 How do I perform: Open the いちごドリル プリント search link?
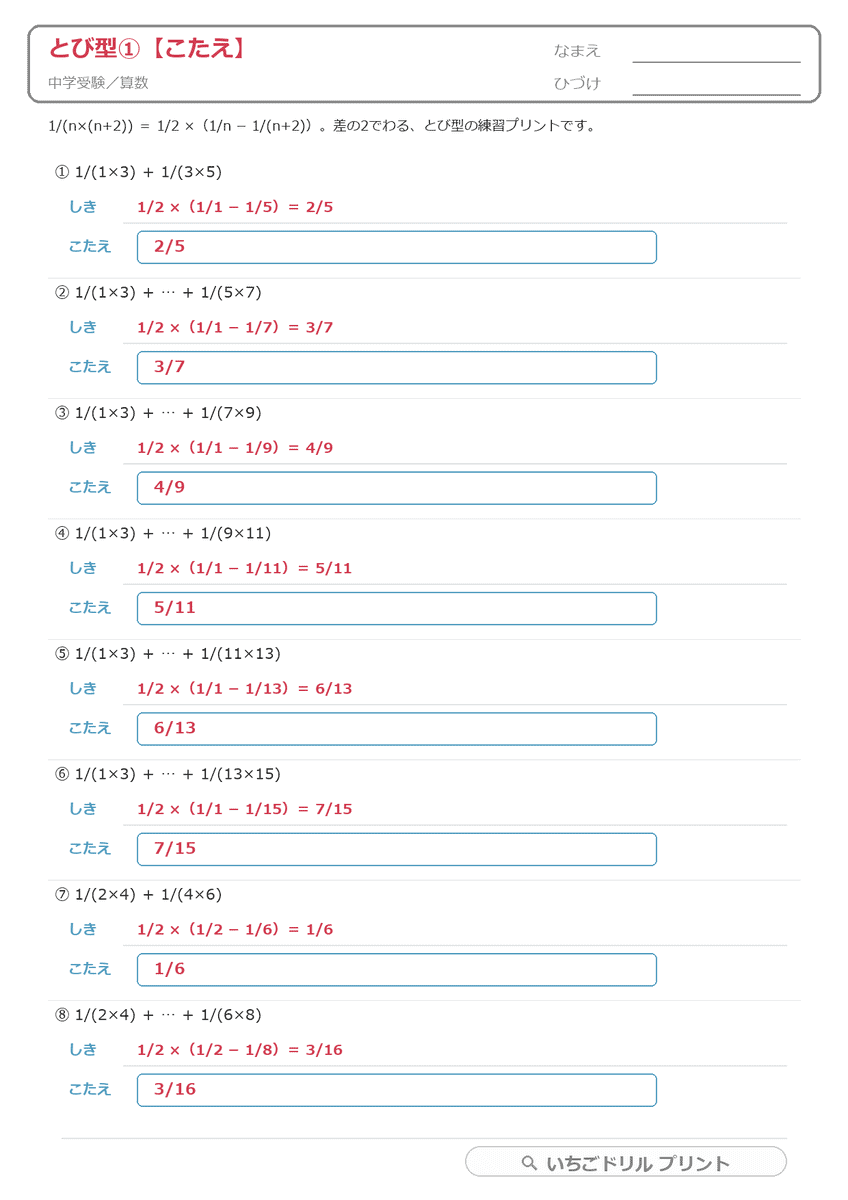click(626, 1162)
